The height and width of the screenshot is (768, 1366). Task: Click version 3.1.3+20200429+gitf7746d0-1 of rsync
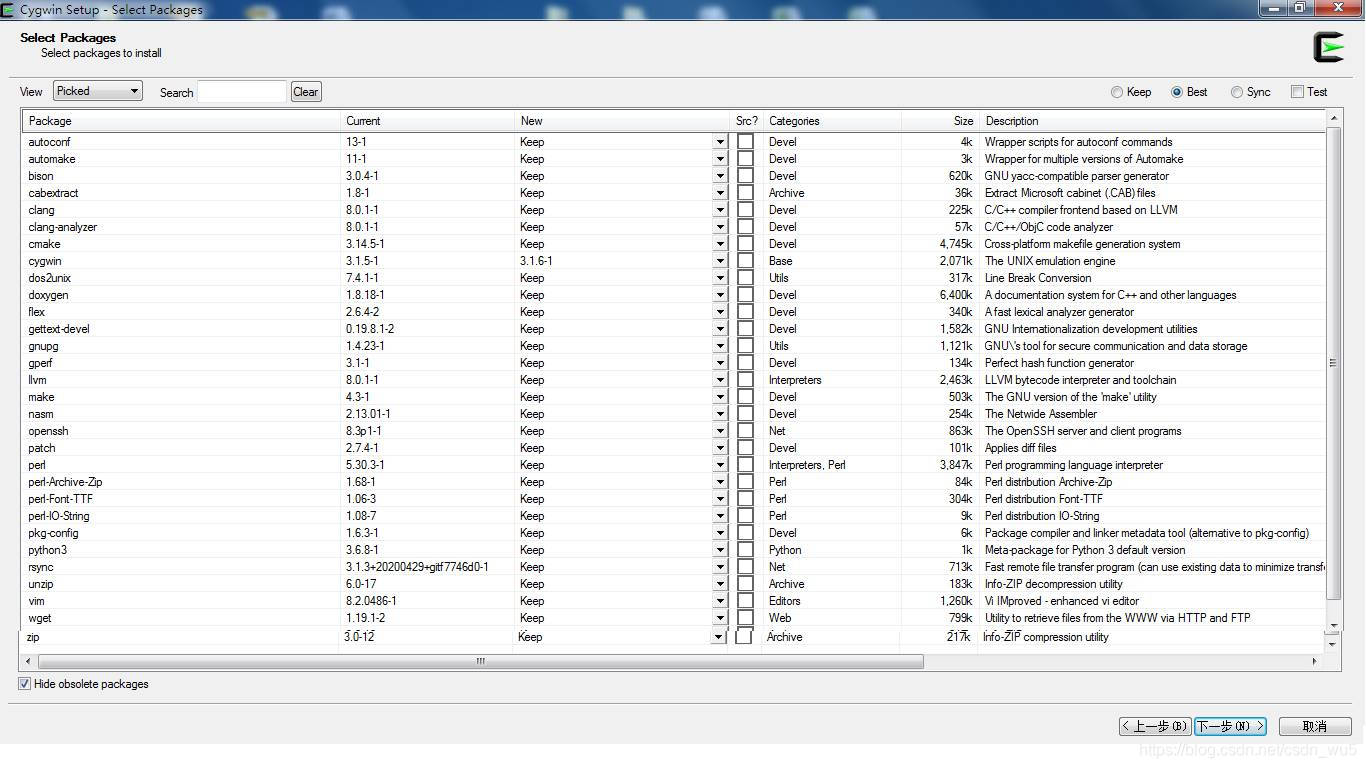coord(417,567)
